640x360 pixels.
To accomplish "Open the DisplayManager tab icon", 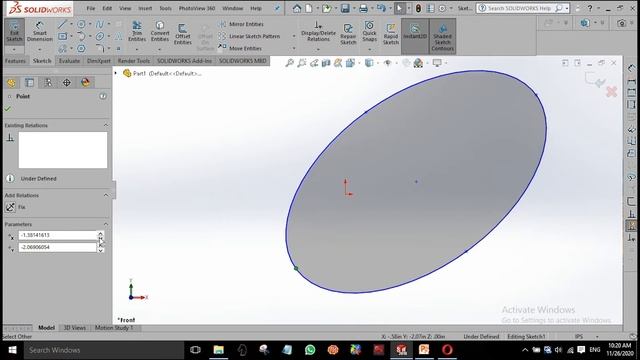I will tap(85, 82).
